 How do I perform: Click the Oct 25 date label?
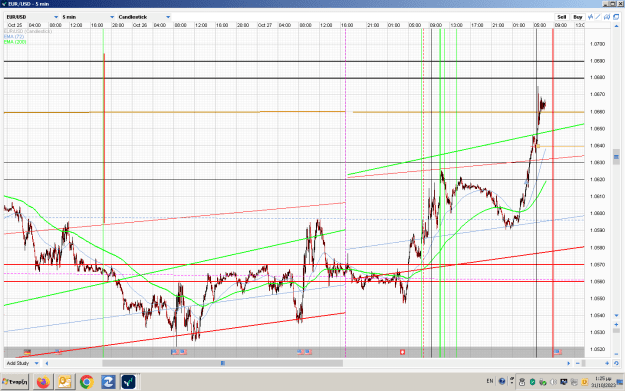coord(15,25)
